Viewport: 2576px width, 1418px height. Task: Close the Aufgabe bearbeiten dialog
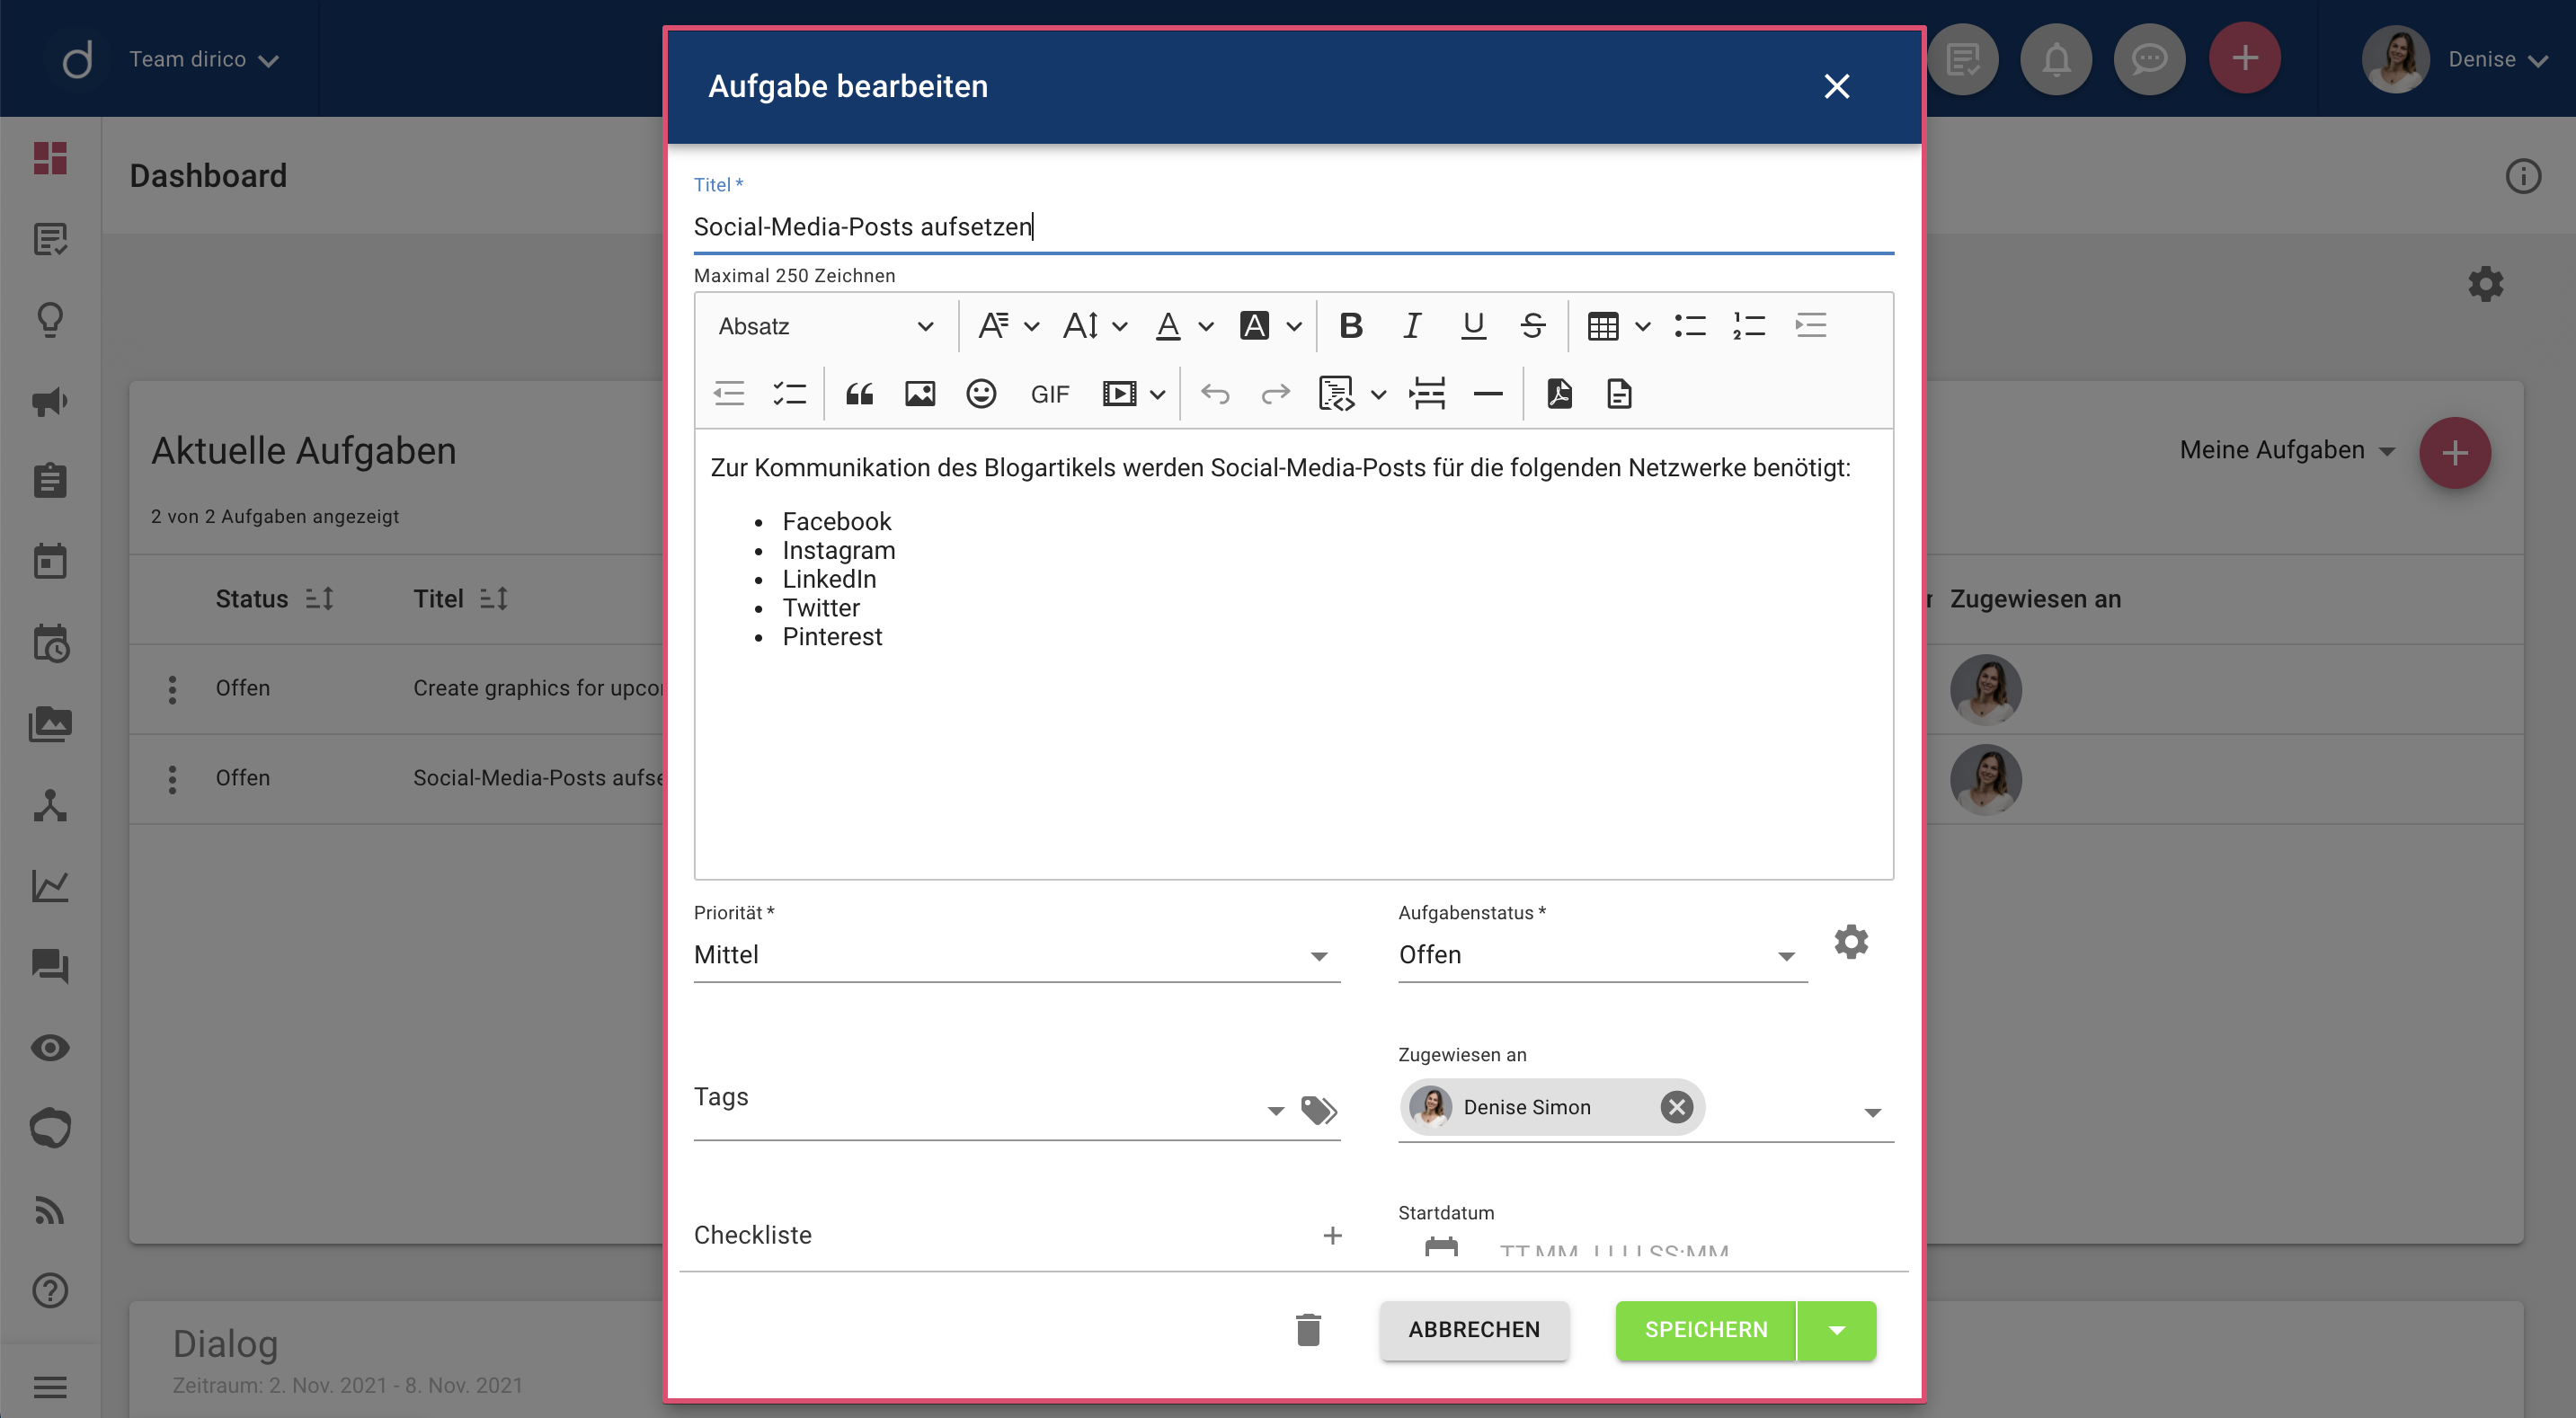pyautogui.click(x=1836, y=86)
